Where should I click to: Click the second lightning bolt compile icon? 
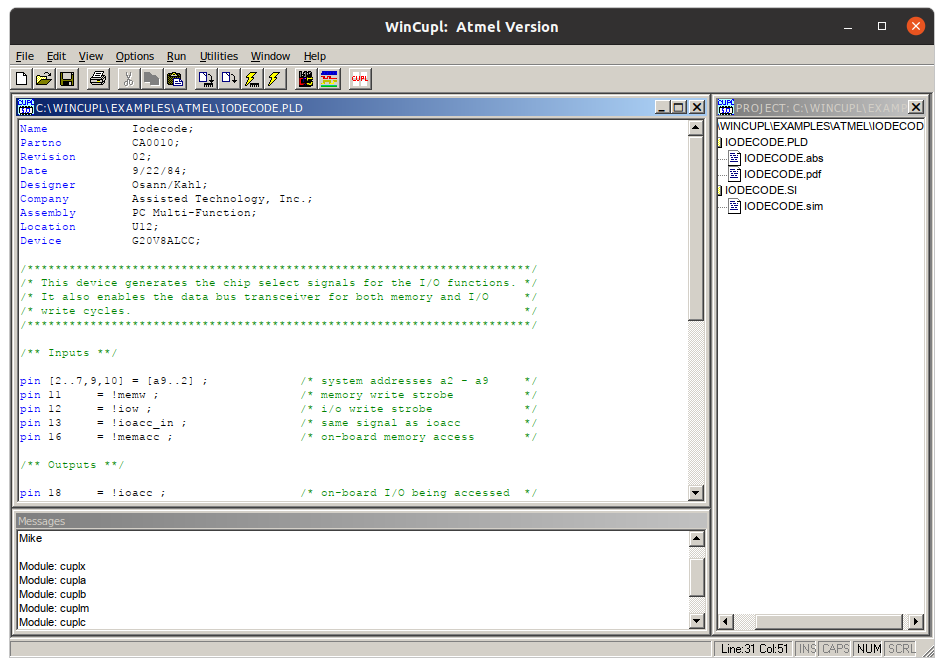pos(274,78)
